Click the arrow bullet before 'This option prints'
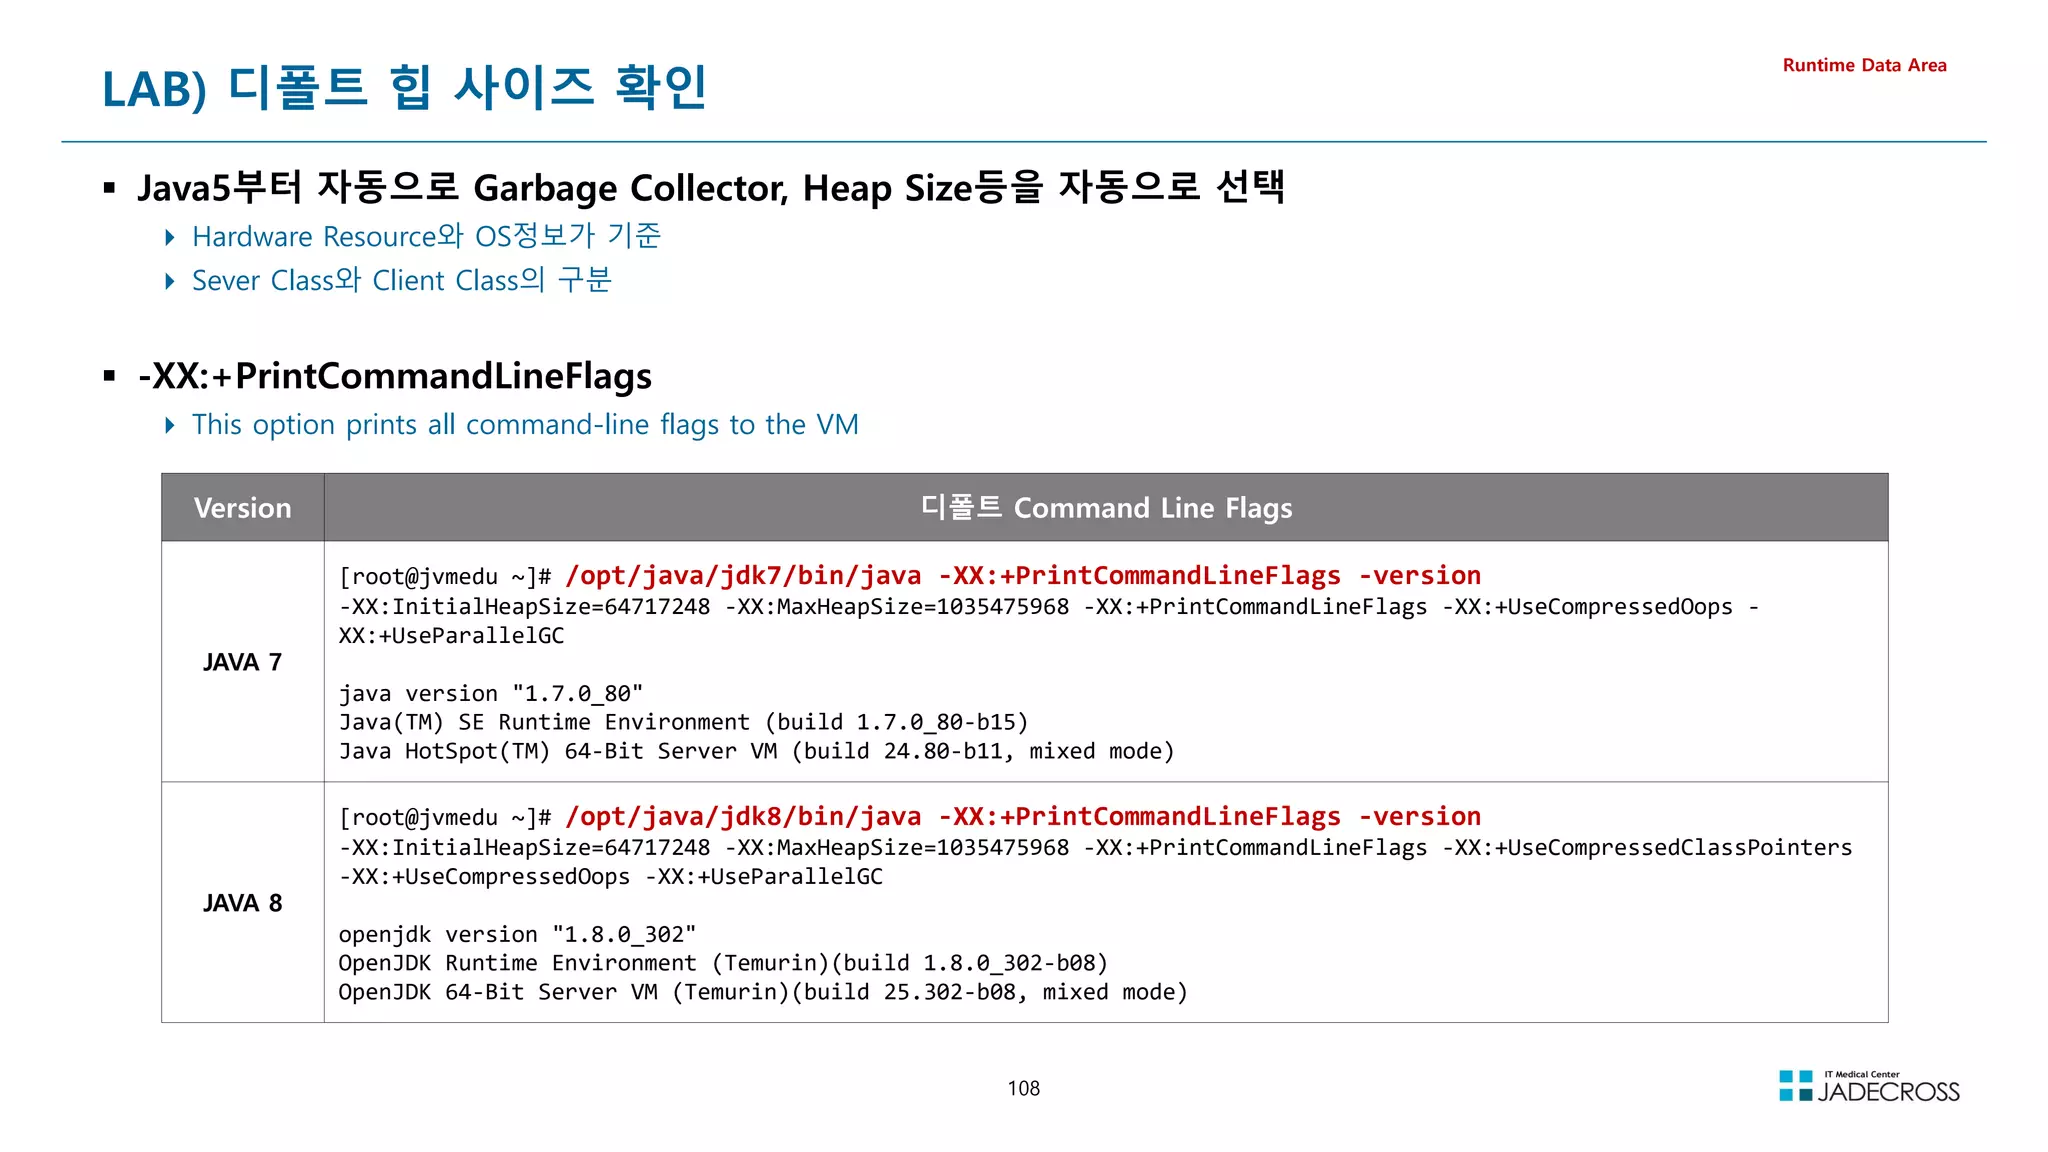Viewport: 2048px width, 1152px height. 170,425
